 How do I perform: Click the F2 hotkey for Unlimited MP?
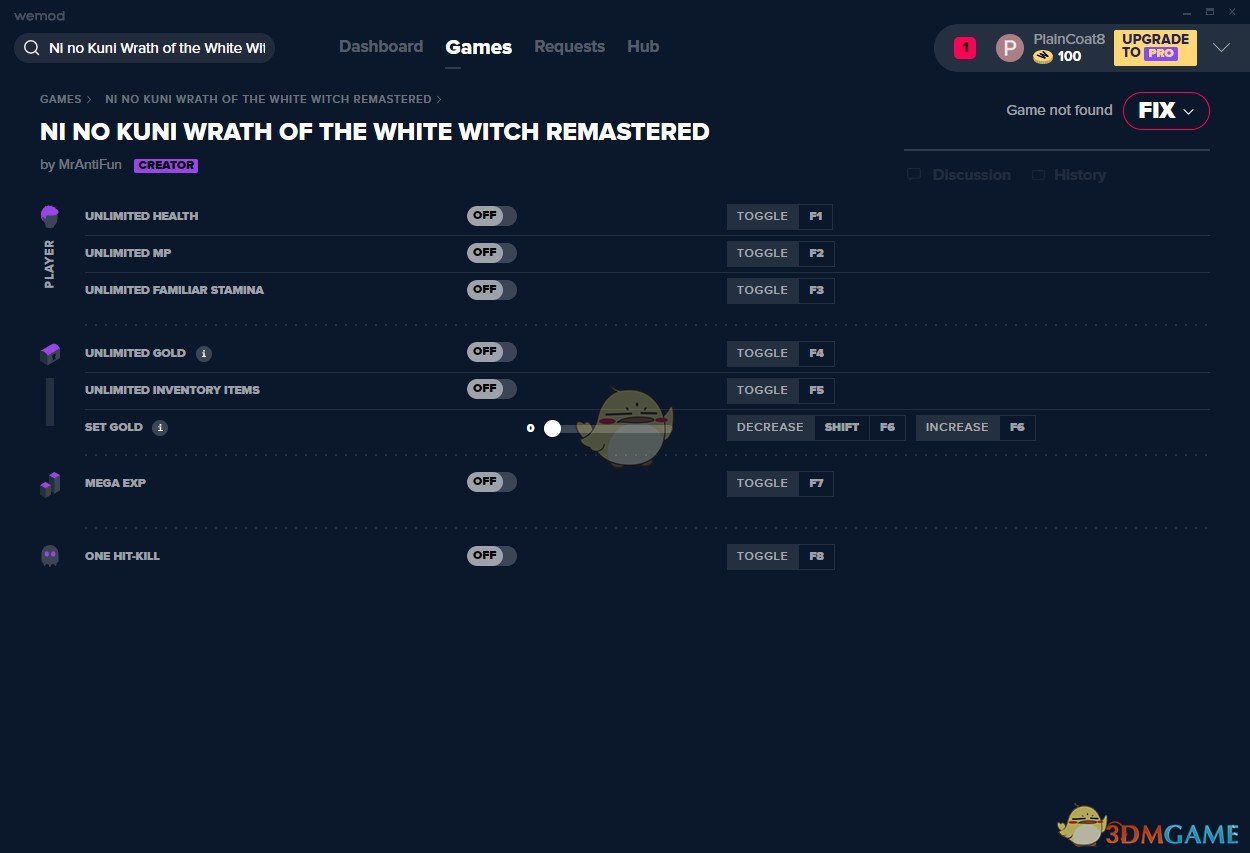pos(817,254)
